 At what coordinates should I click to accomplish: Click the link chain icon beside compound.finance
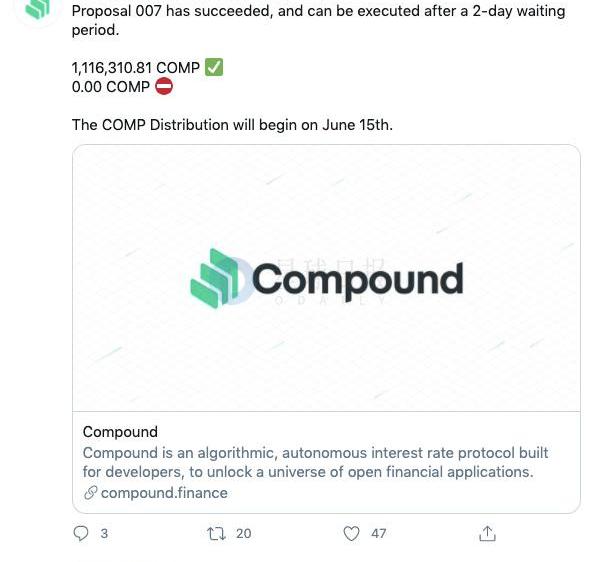pyautogui.click(x=91, y=493)
